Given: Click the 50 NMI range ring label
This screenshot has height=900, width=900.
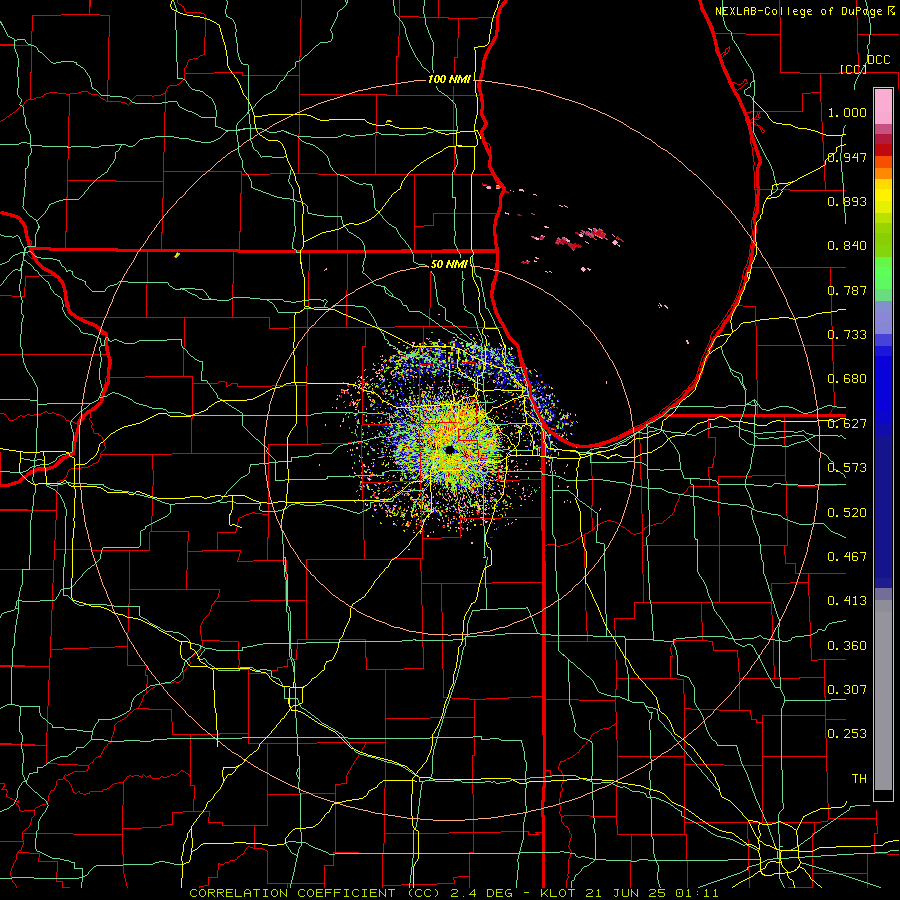Looking at the screenshot, I should (449, 264).
